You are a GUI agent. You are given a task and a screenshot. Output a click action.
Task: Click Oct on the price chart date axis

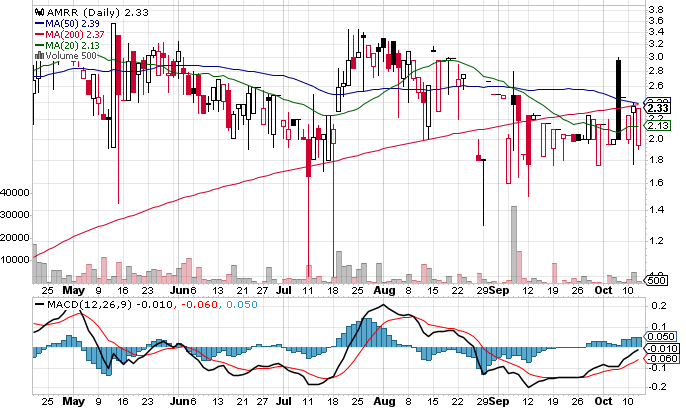pos(604,291)
